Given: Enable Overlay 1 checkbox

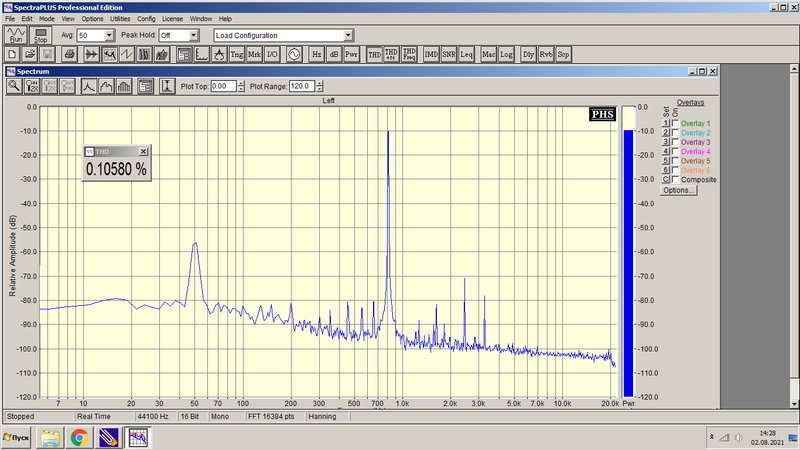Looking at the screenshot, I should (676, 123).
